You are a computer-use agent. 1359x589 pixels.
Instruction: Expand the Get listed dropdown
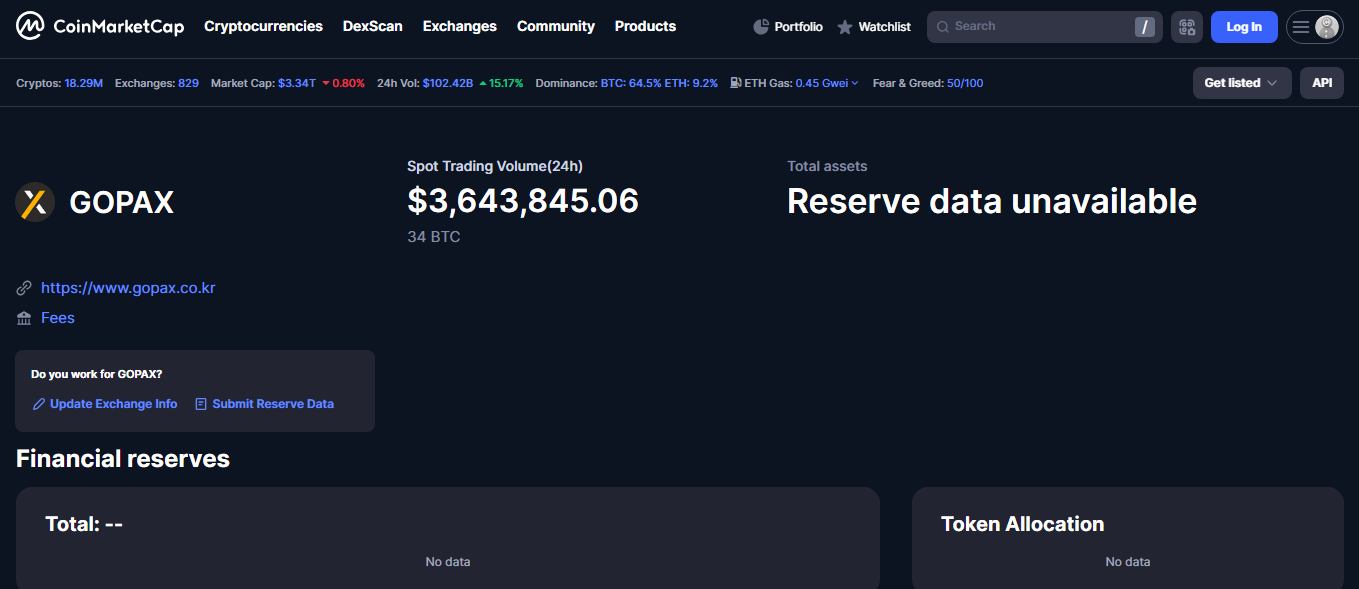pos(1242,83)
